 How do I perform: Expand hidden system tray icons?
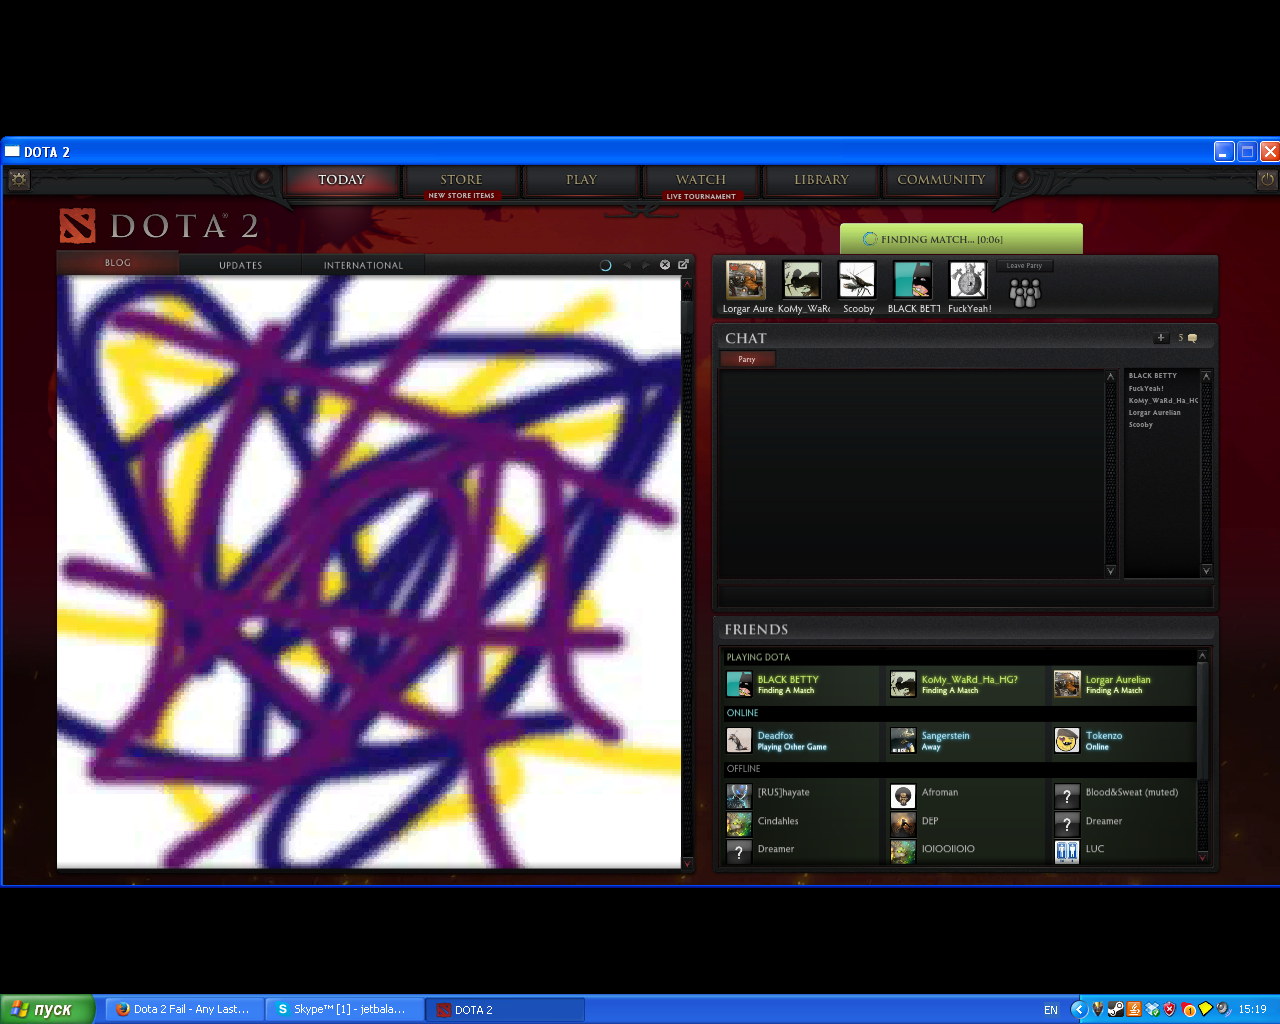coord(1078,1009)
